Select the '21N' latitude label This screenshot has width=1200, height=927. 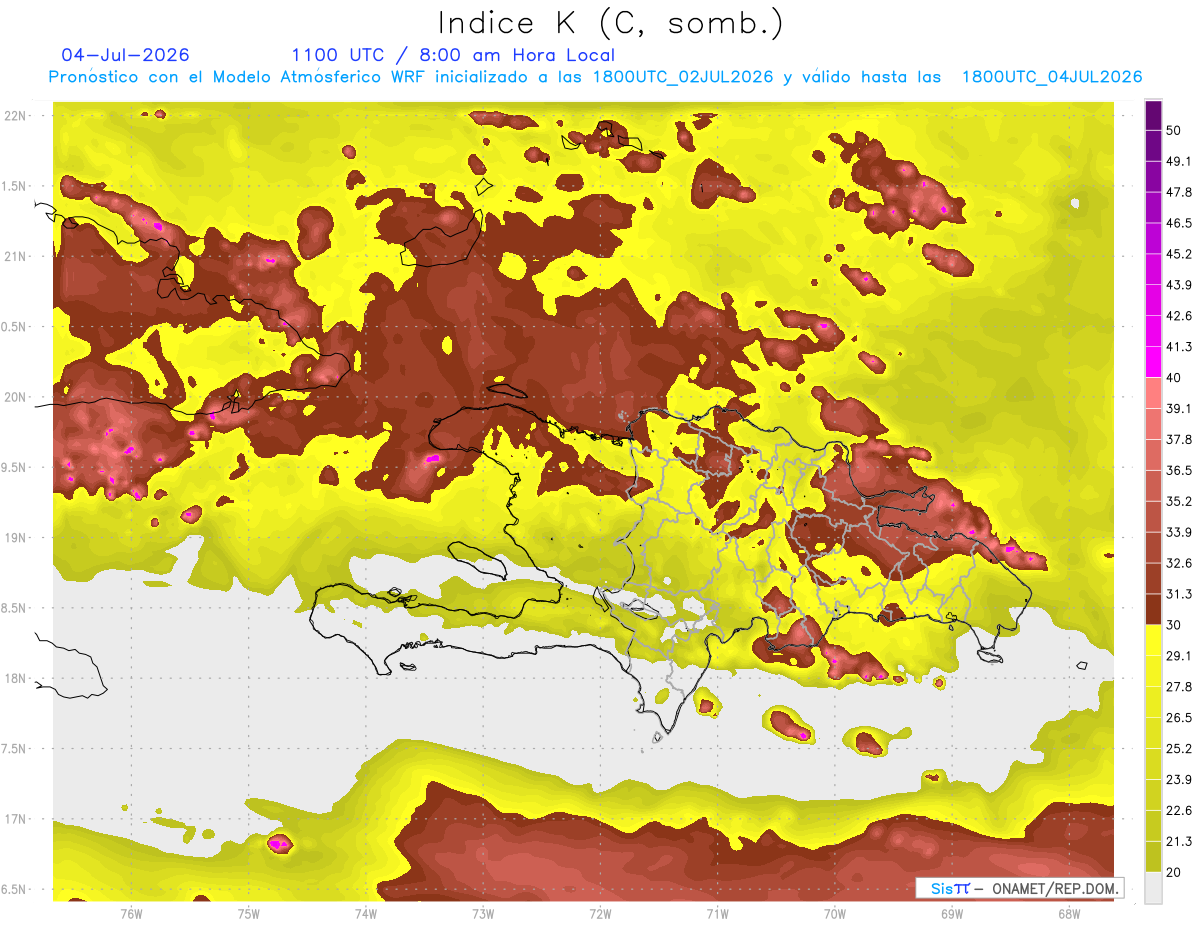tap(15, 257)
